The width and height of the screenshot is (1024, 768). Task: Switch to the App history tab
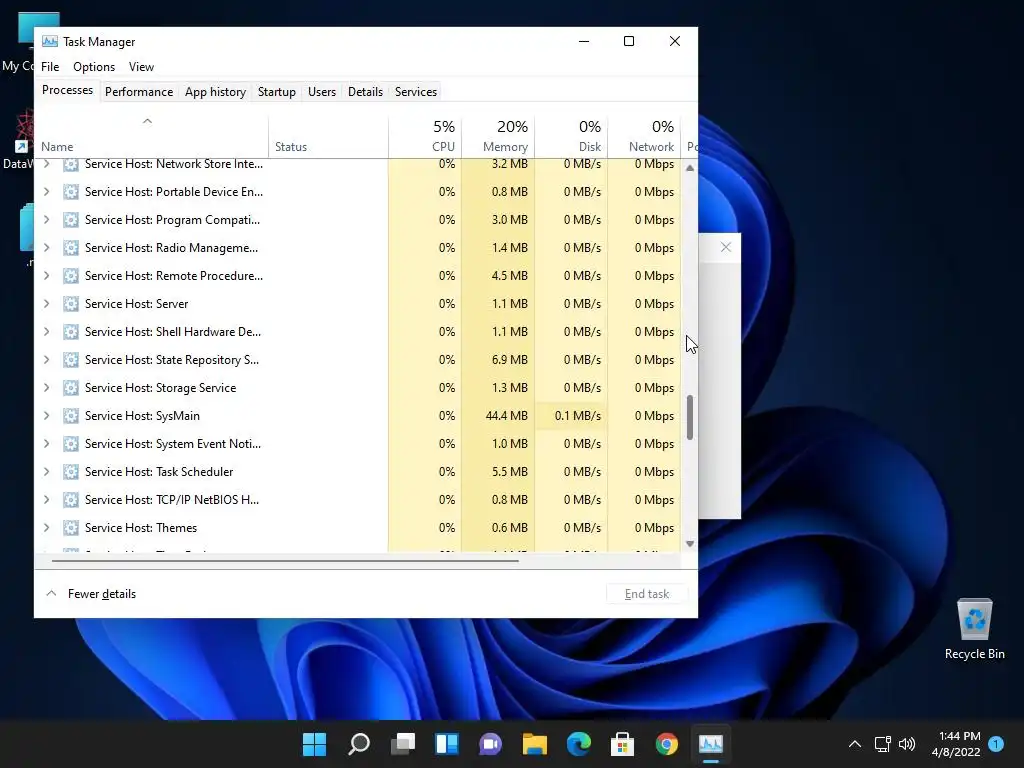point(216,92)
